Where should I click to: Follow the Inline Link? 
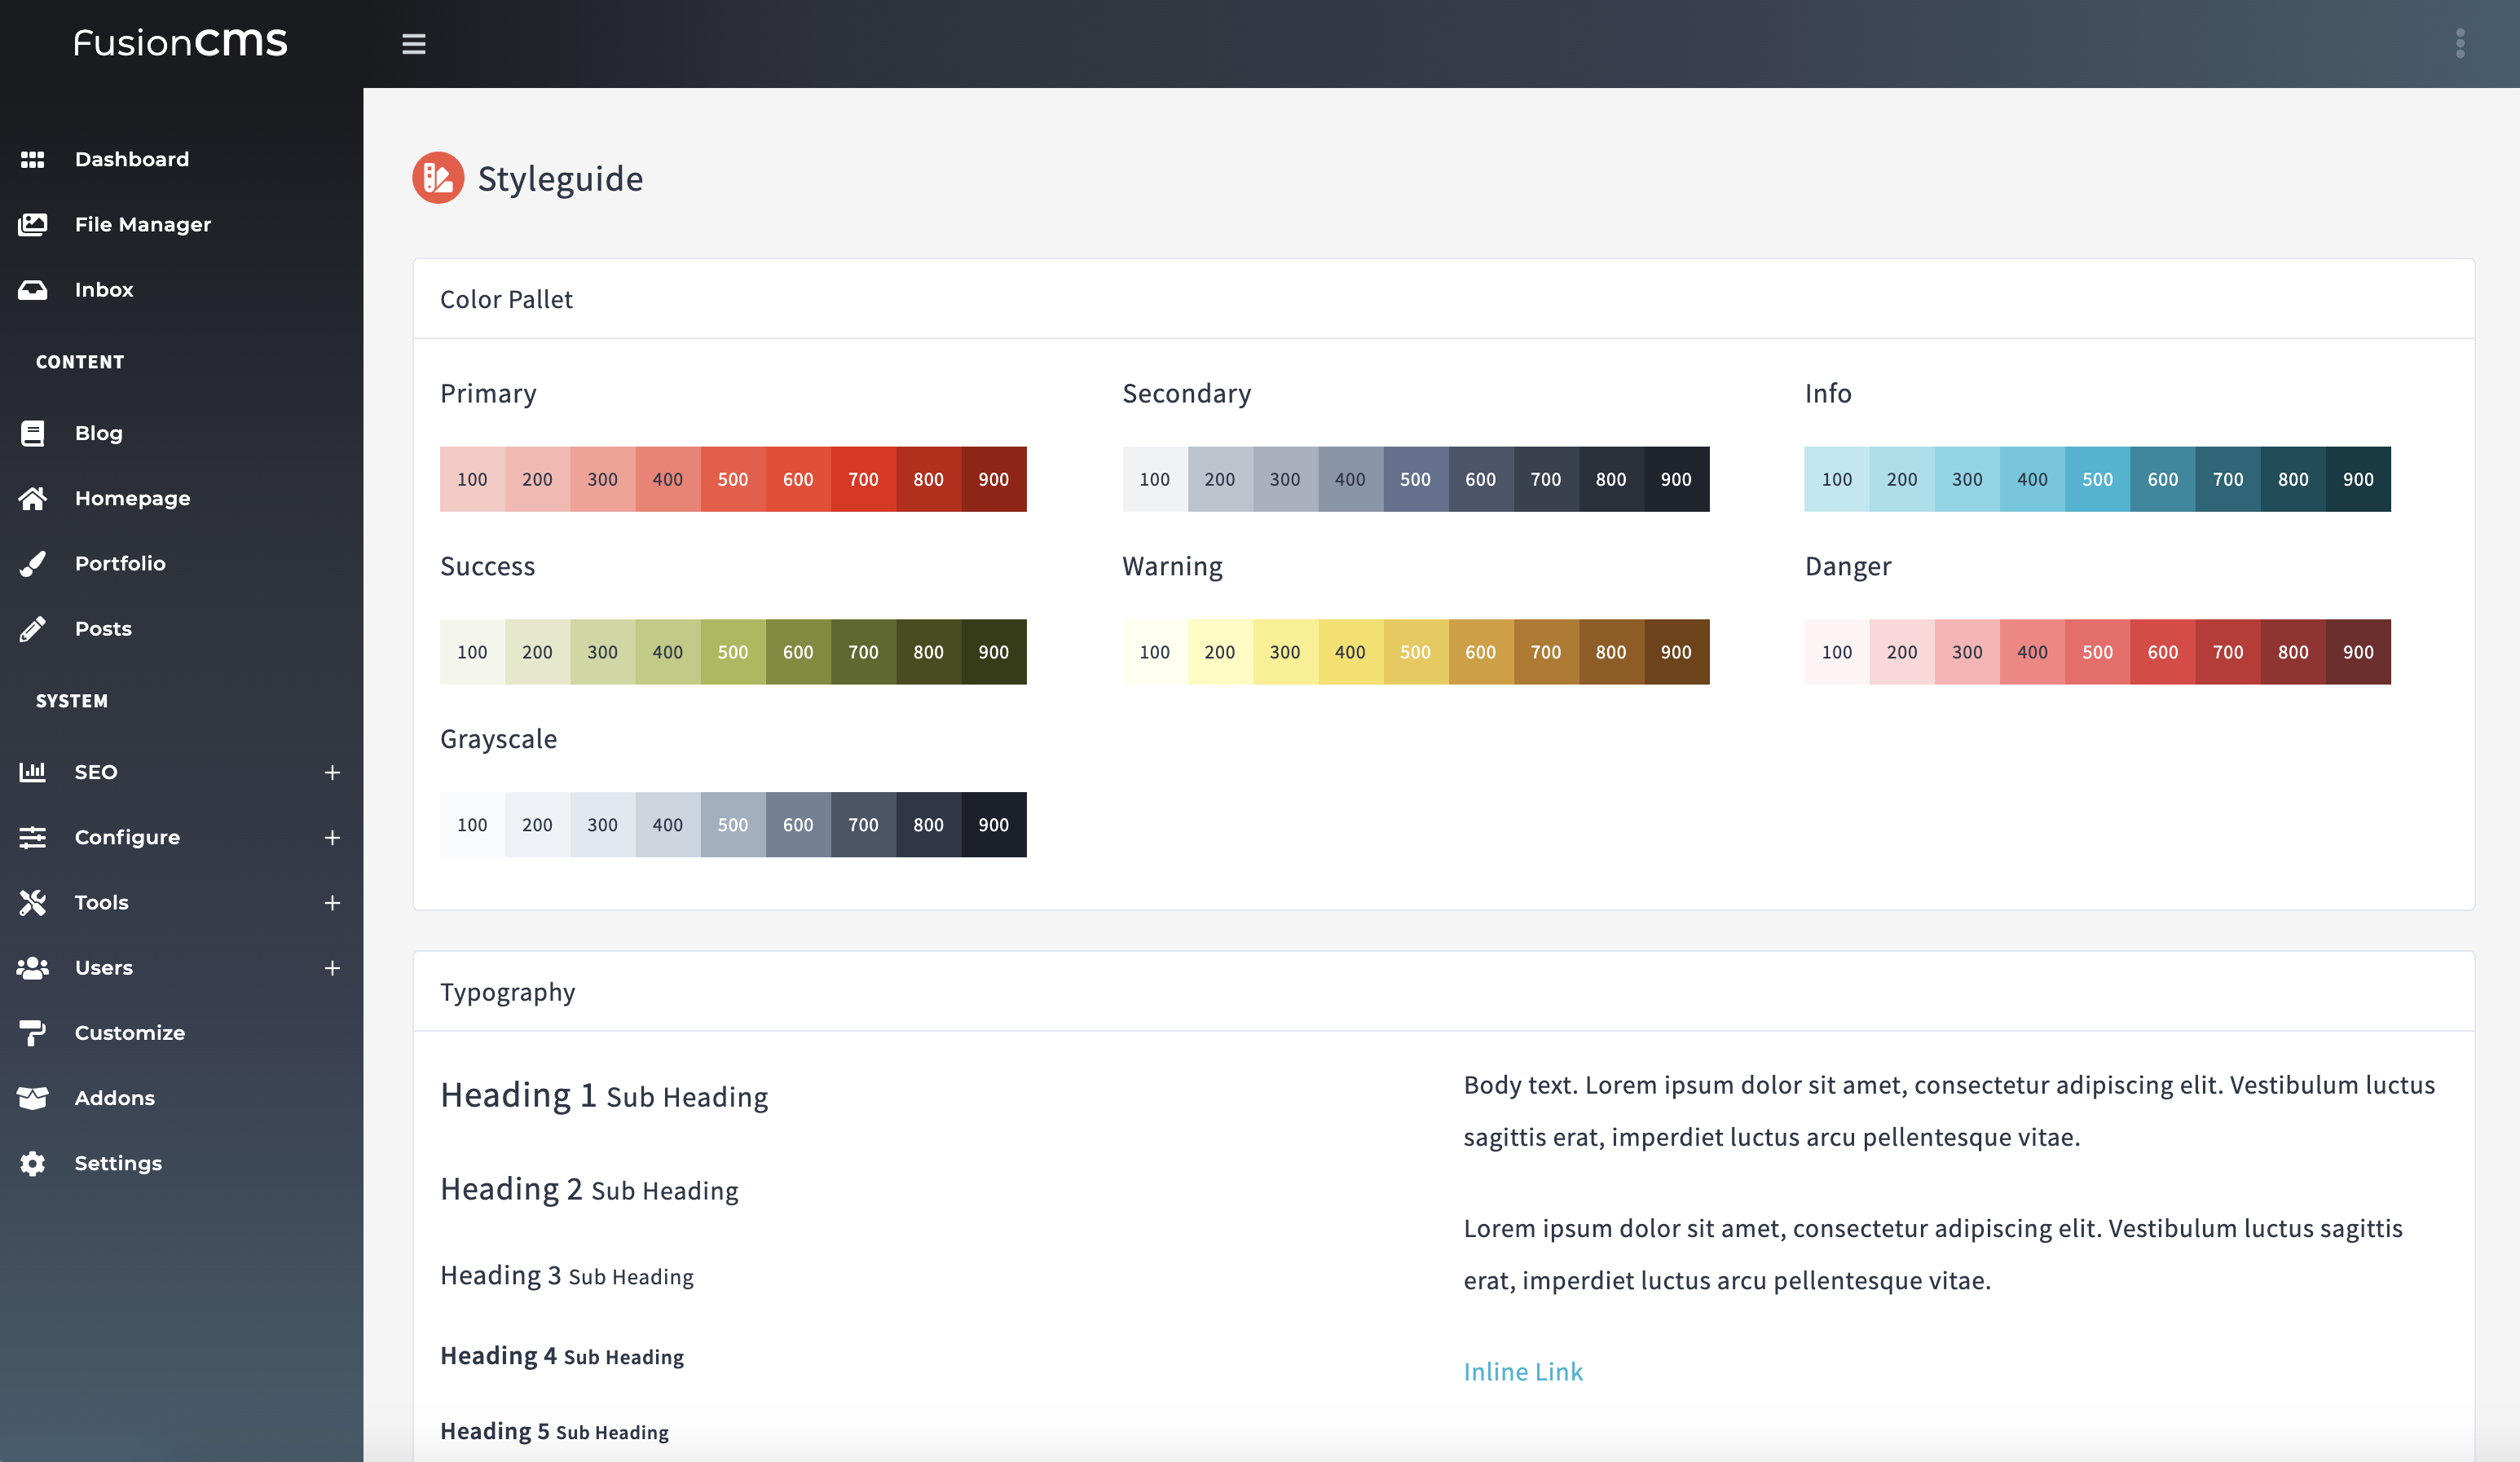point(1523,1371)
